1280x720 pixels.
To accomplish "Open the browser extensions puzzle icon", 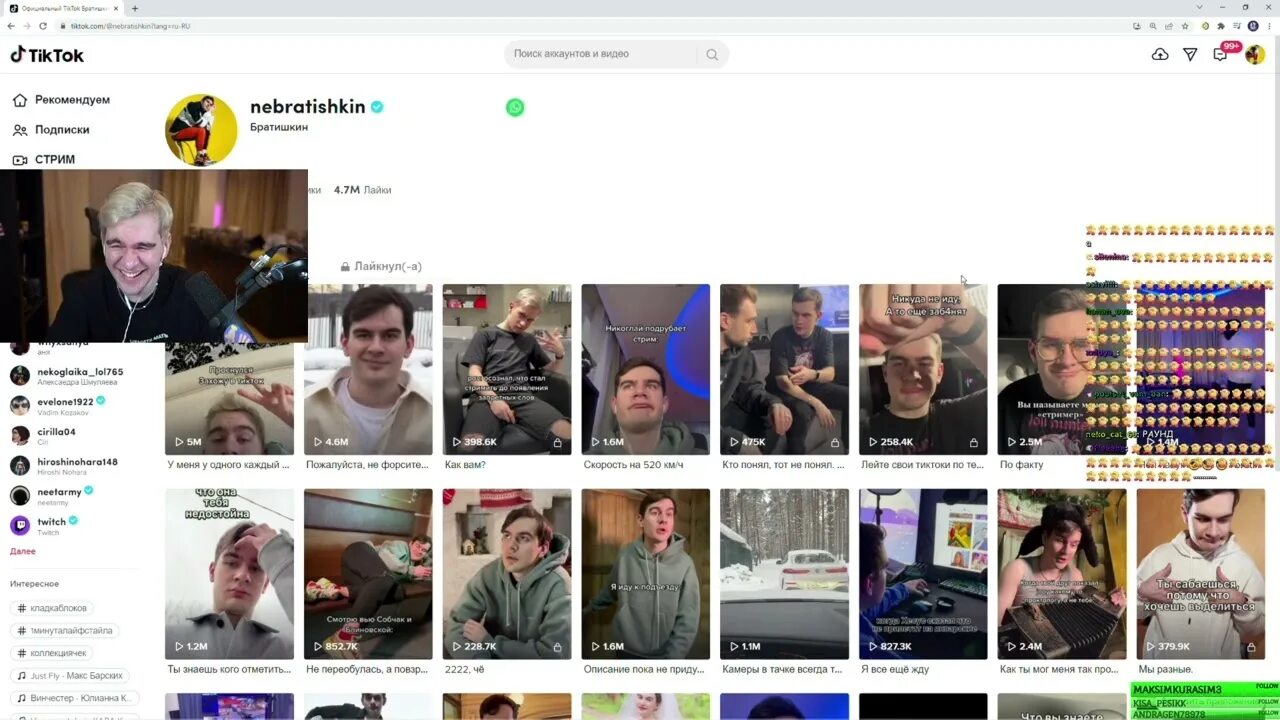I will 1221,26.
